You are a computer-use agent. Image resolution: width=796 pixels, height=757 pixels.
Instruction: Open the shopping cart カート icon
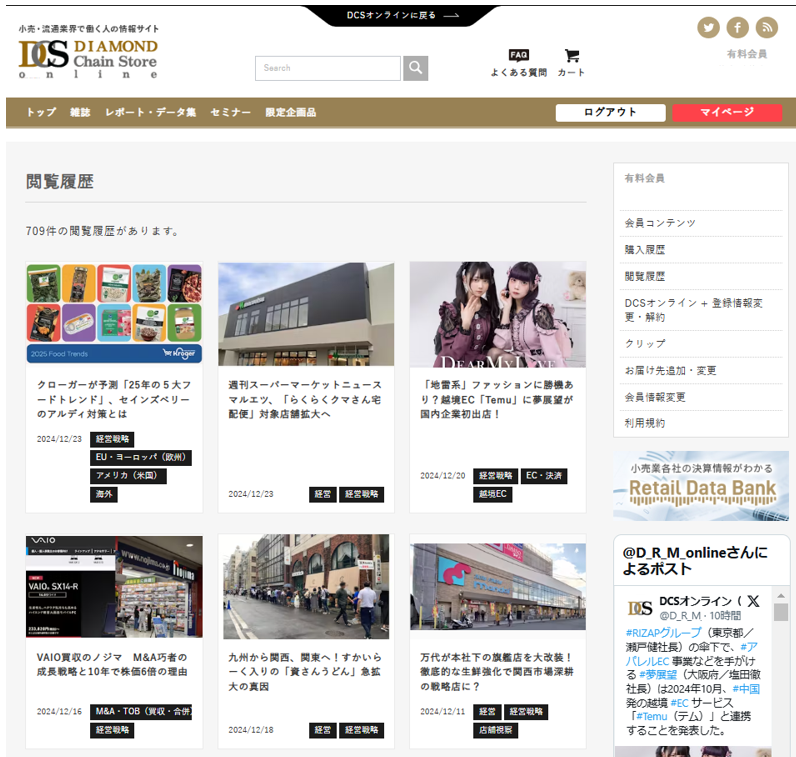571,62
